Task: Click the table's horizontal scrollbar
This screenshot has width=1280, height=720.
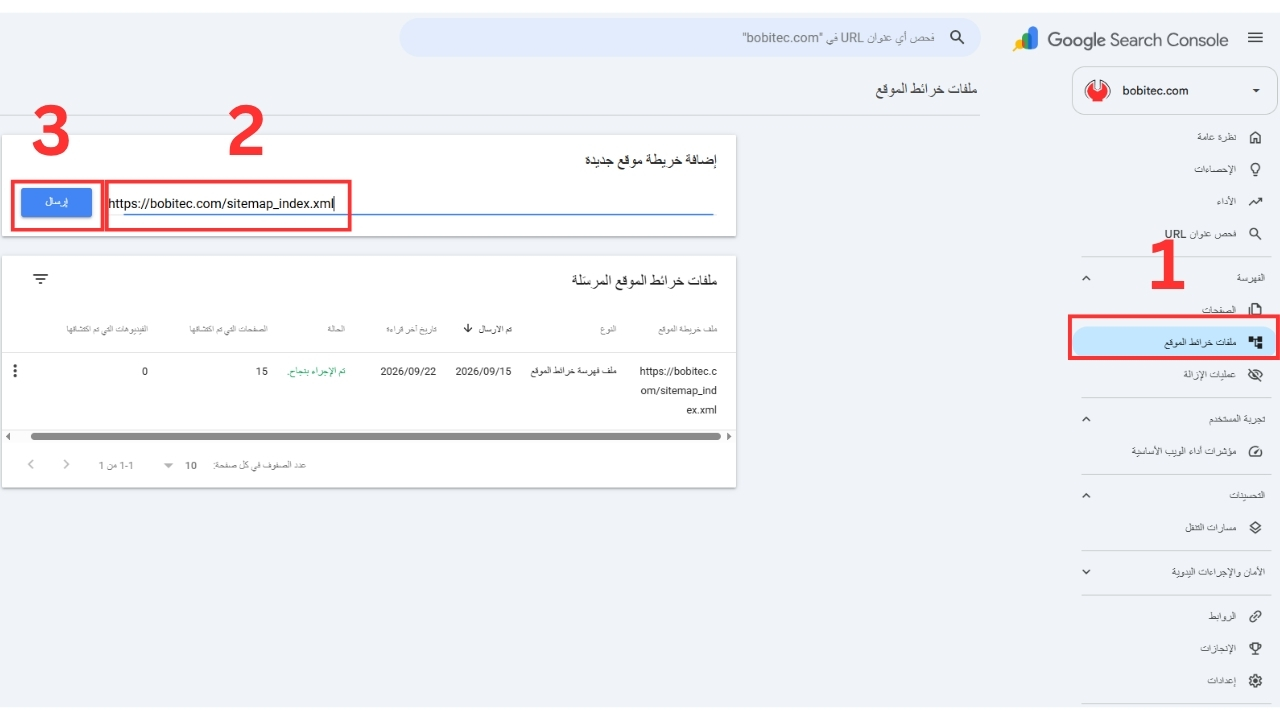Action: tap(376, 436)
